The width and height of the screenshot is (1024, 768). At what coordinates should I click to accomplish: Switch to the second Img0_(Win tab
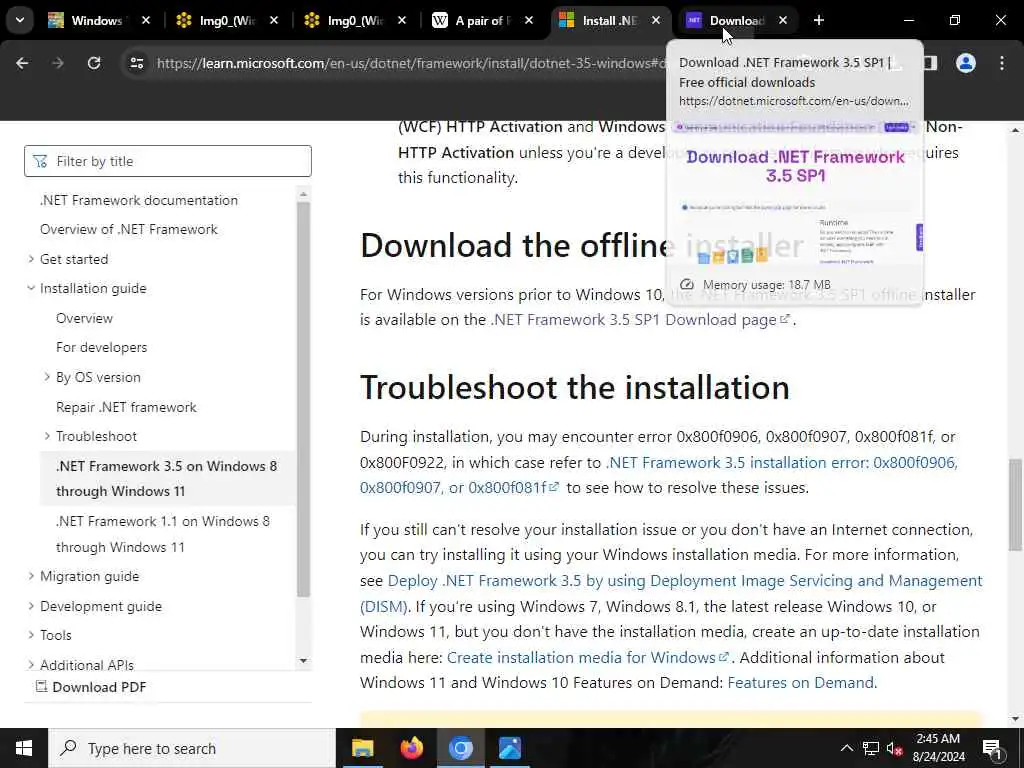point(354,20)
